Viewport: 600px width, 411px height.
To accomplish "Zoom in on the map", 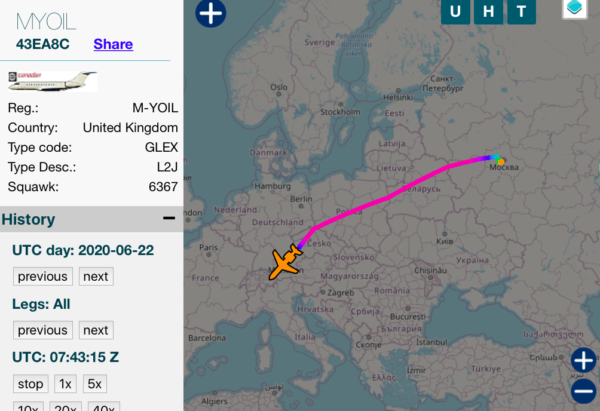I will 584,360.
